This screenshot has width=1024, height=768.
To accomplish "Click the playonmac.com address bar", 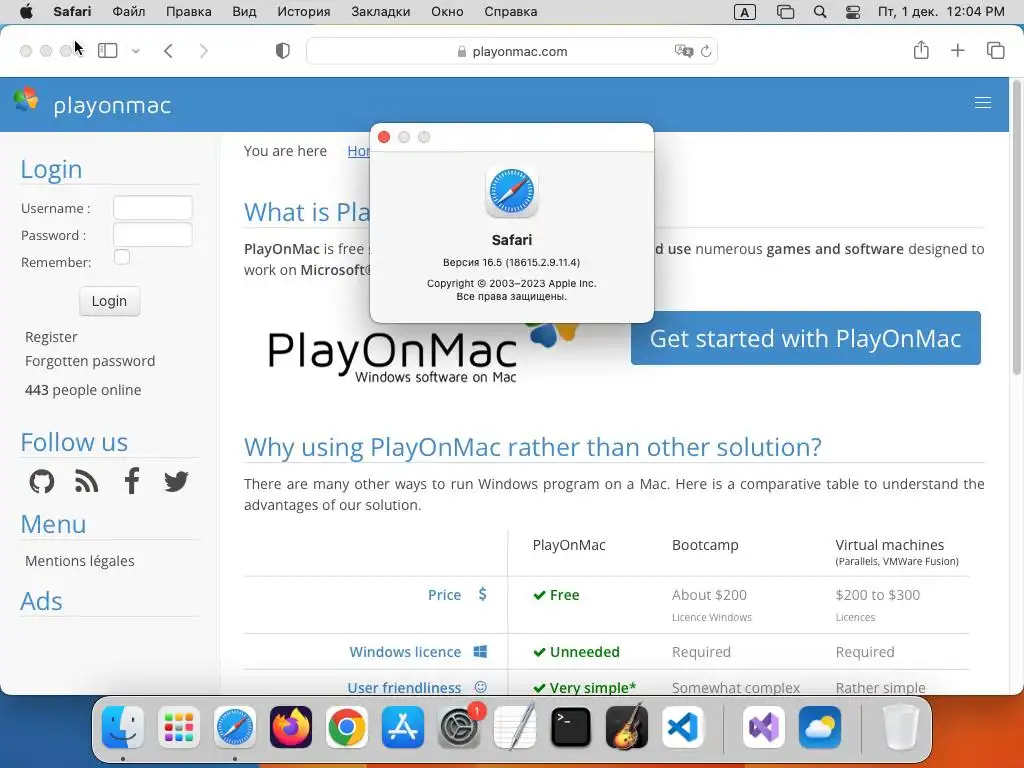I will point(512,51).
